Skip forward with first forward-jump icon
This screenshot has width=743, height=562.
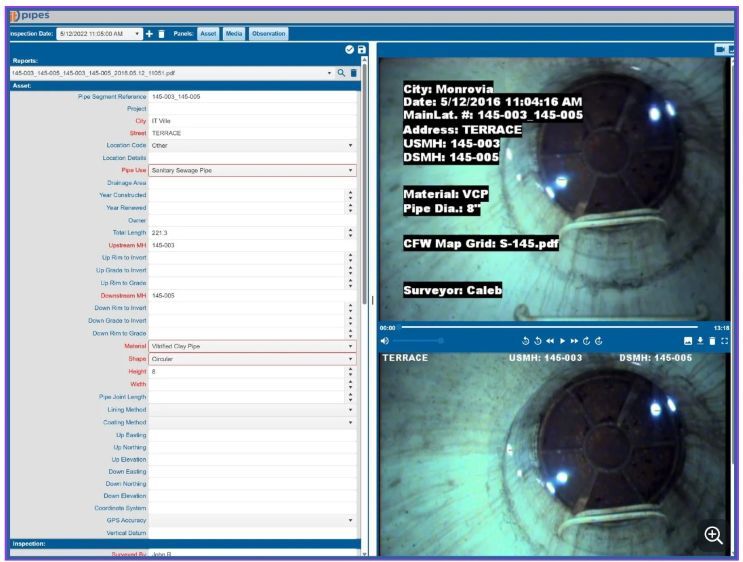[587, 341]
